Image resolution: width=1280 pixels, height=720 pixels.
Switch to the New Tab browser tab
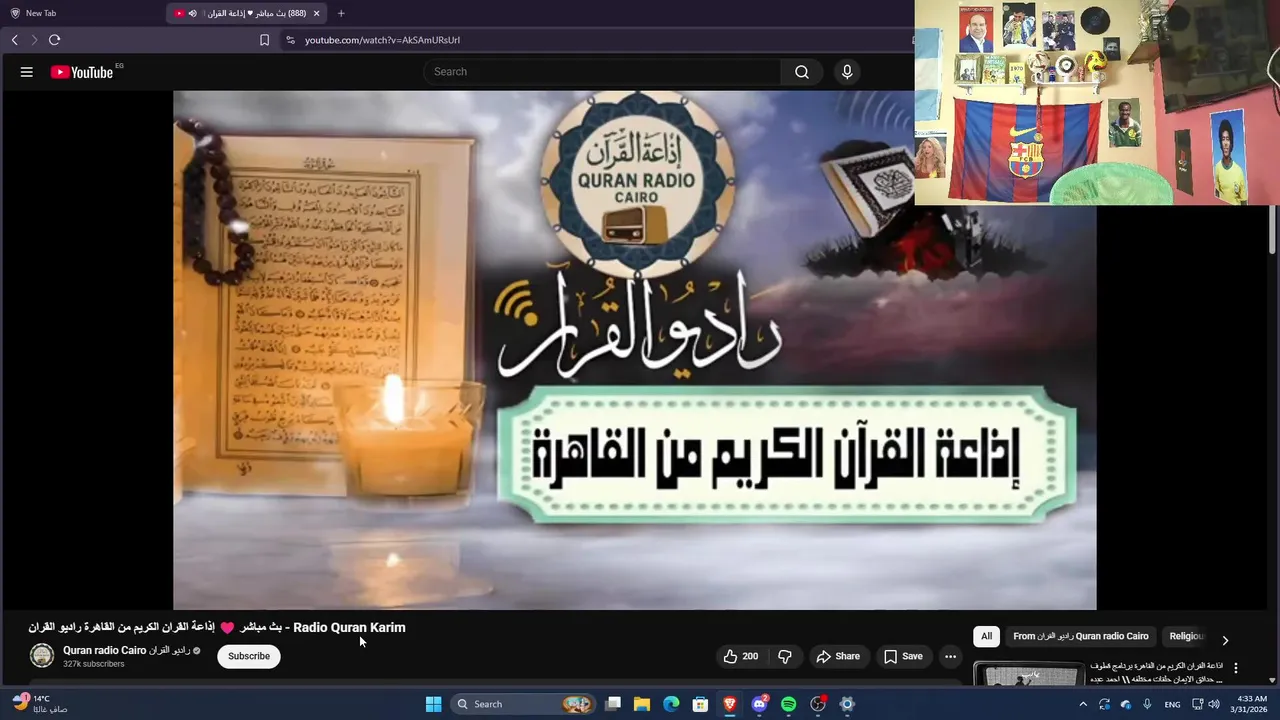coord(80,13)
